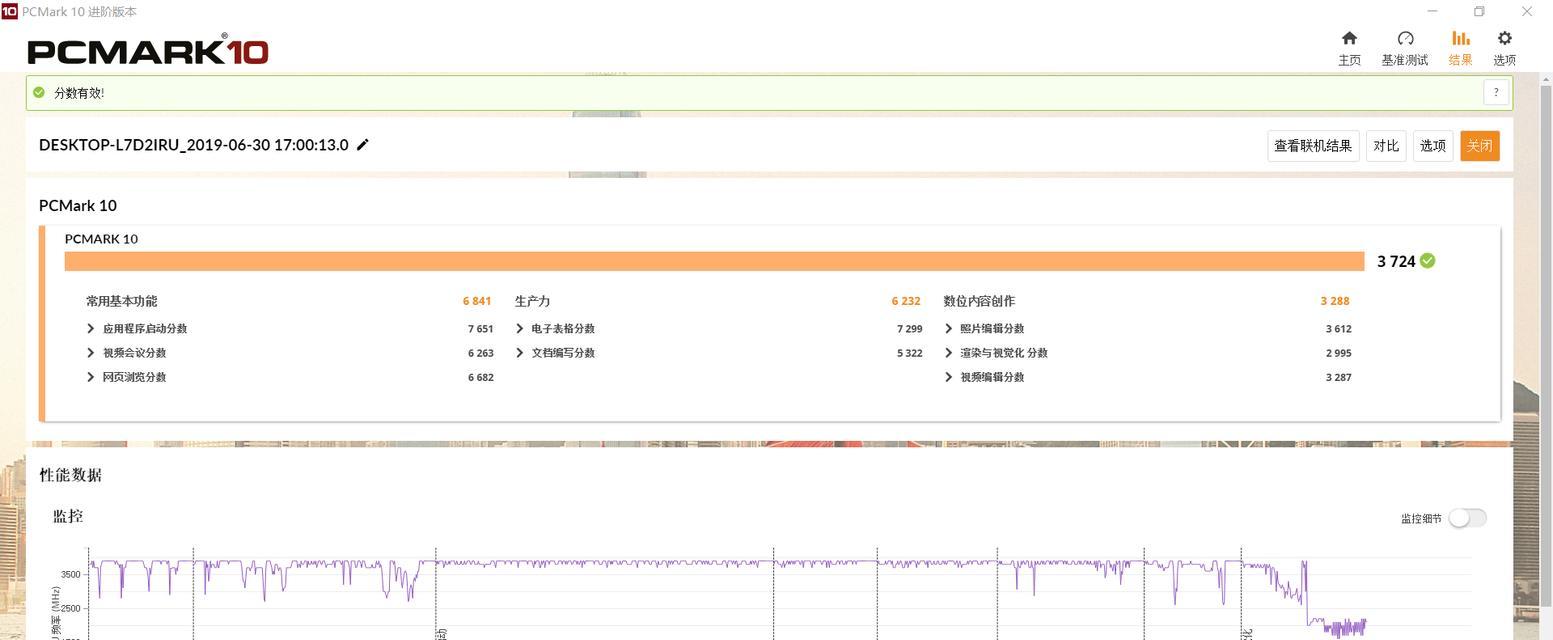Click the 数位内容创作 score 3 288
This screenshot has width=1553, height=640.
(1335, 301)
